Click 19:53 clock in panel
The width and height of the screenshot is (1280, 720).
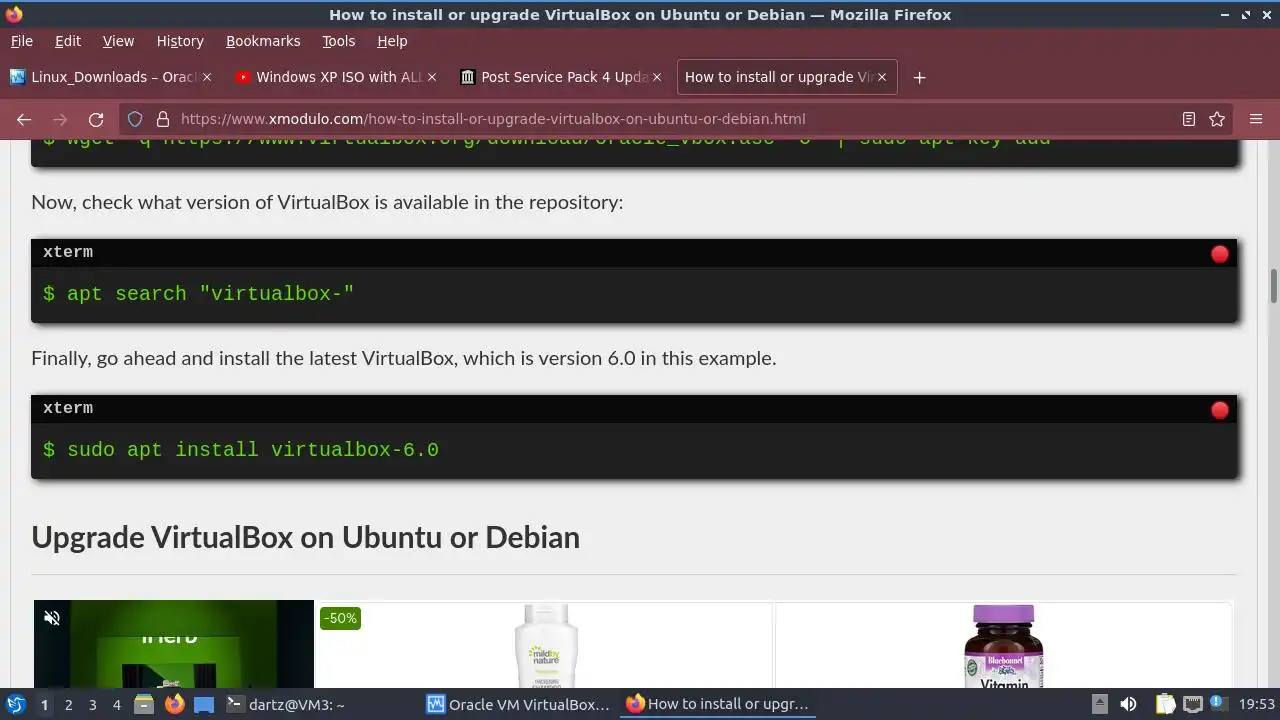pos(1258,704)
